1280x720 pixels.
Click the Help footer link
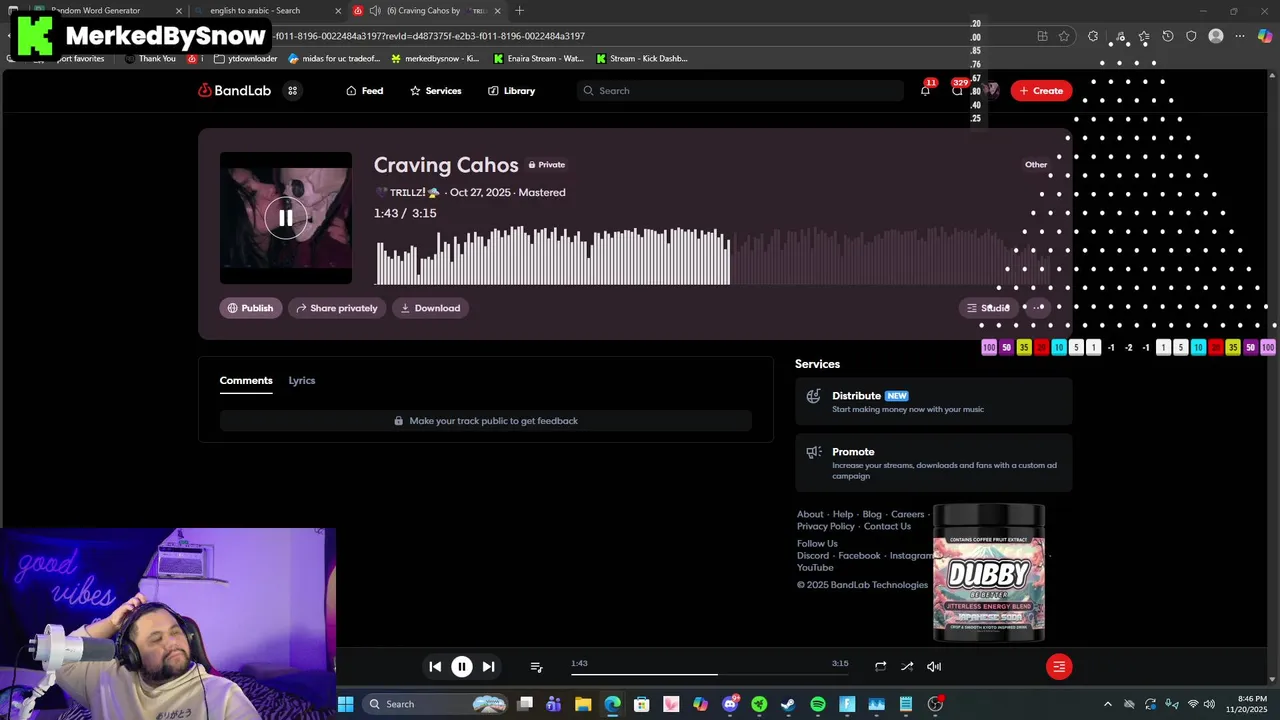pyautogui.click(x=843, y=514)
